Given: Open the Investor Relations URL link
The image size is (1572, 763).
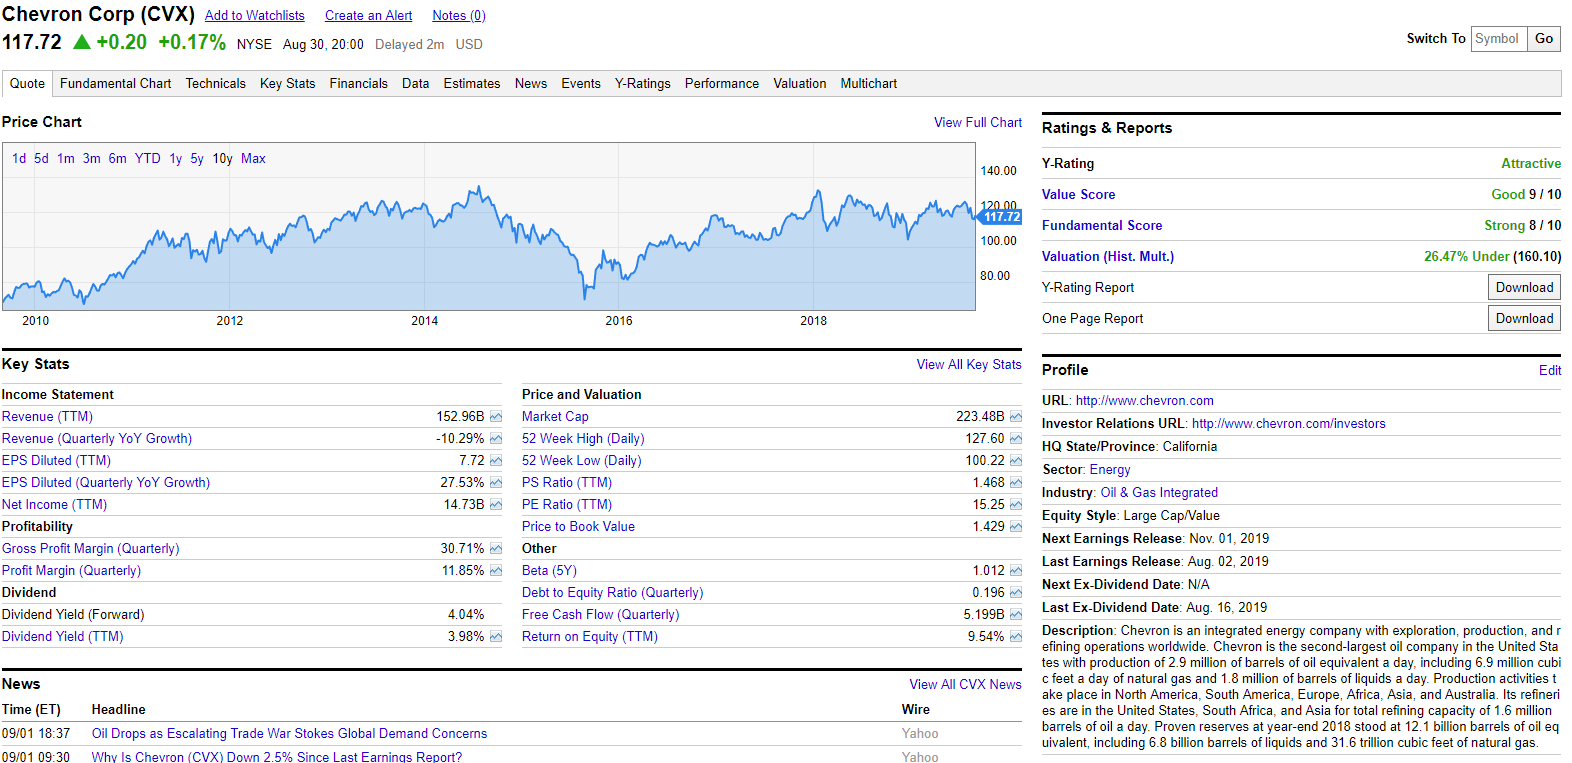Looking at the screenshot, I should click(1289, 424).
